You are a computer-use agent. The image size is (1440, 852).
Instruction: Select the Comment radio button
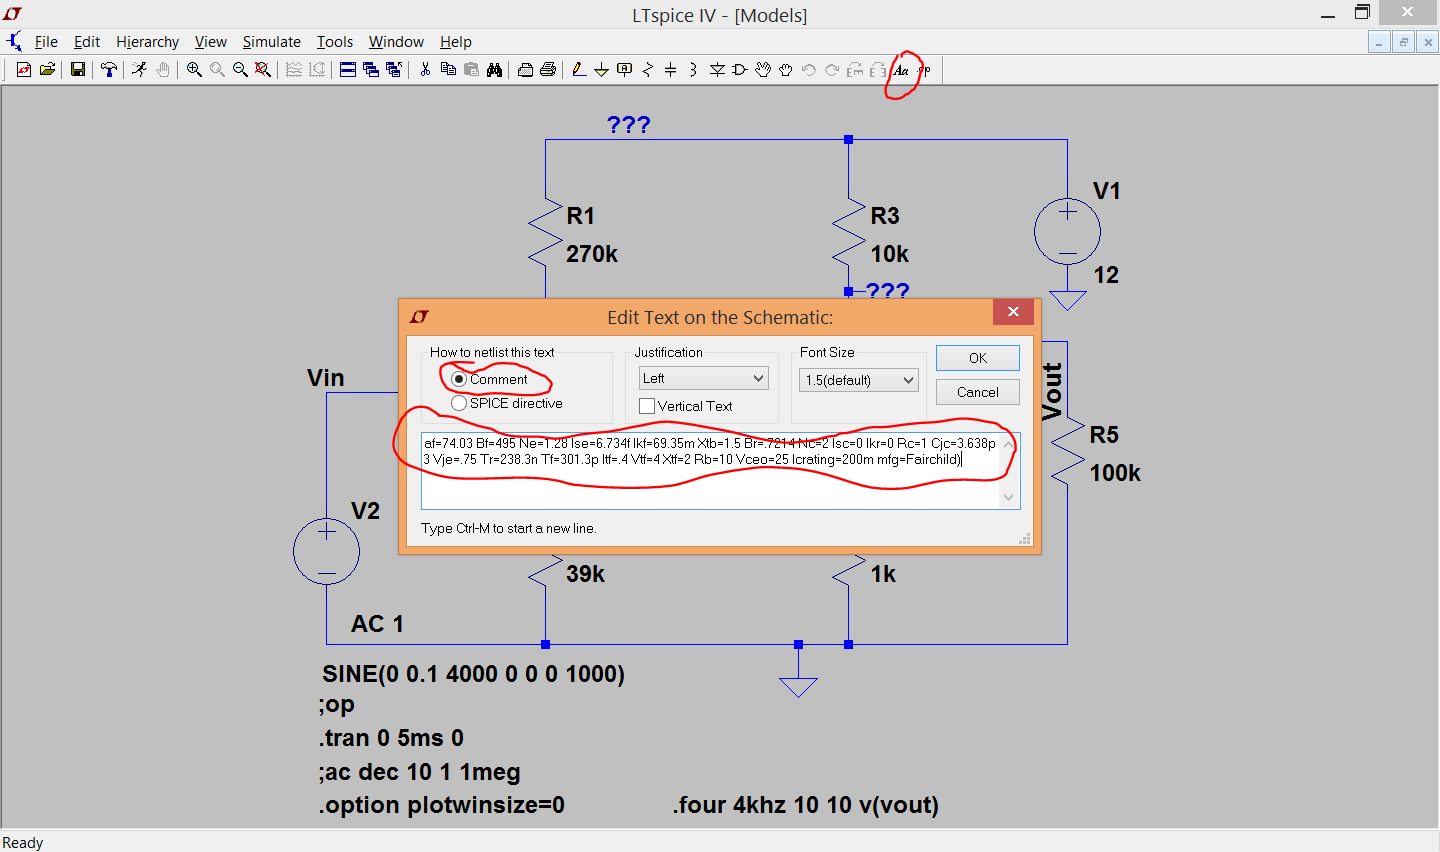tap(459, 379)
